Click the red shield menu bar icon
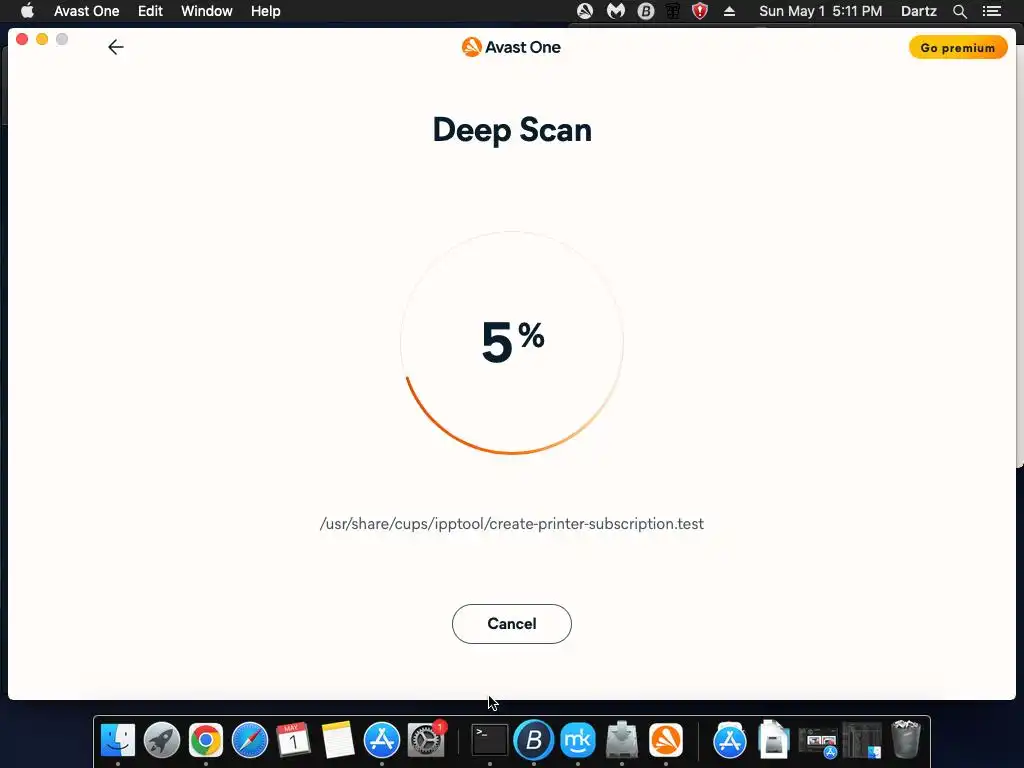This screenshot has height=768, width=1024. click(x=699, y=11)
